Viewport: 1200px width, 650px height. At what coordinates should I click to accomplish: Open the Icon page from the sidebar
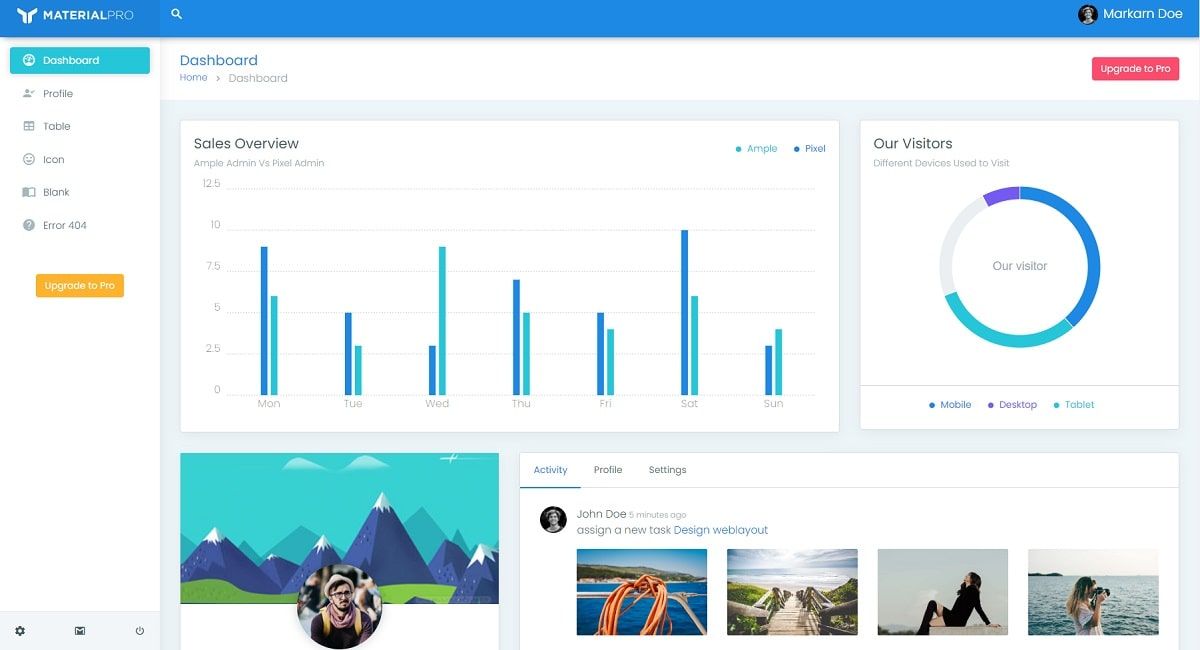[x=52, y=159]
